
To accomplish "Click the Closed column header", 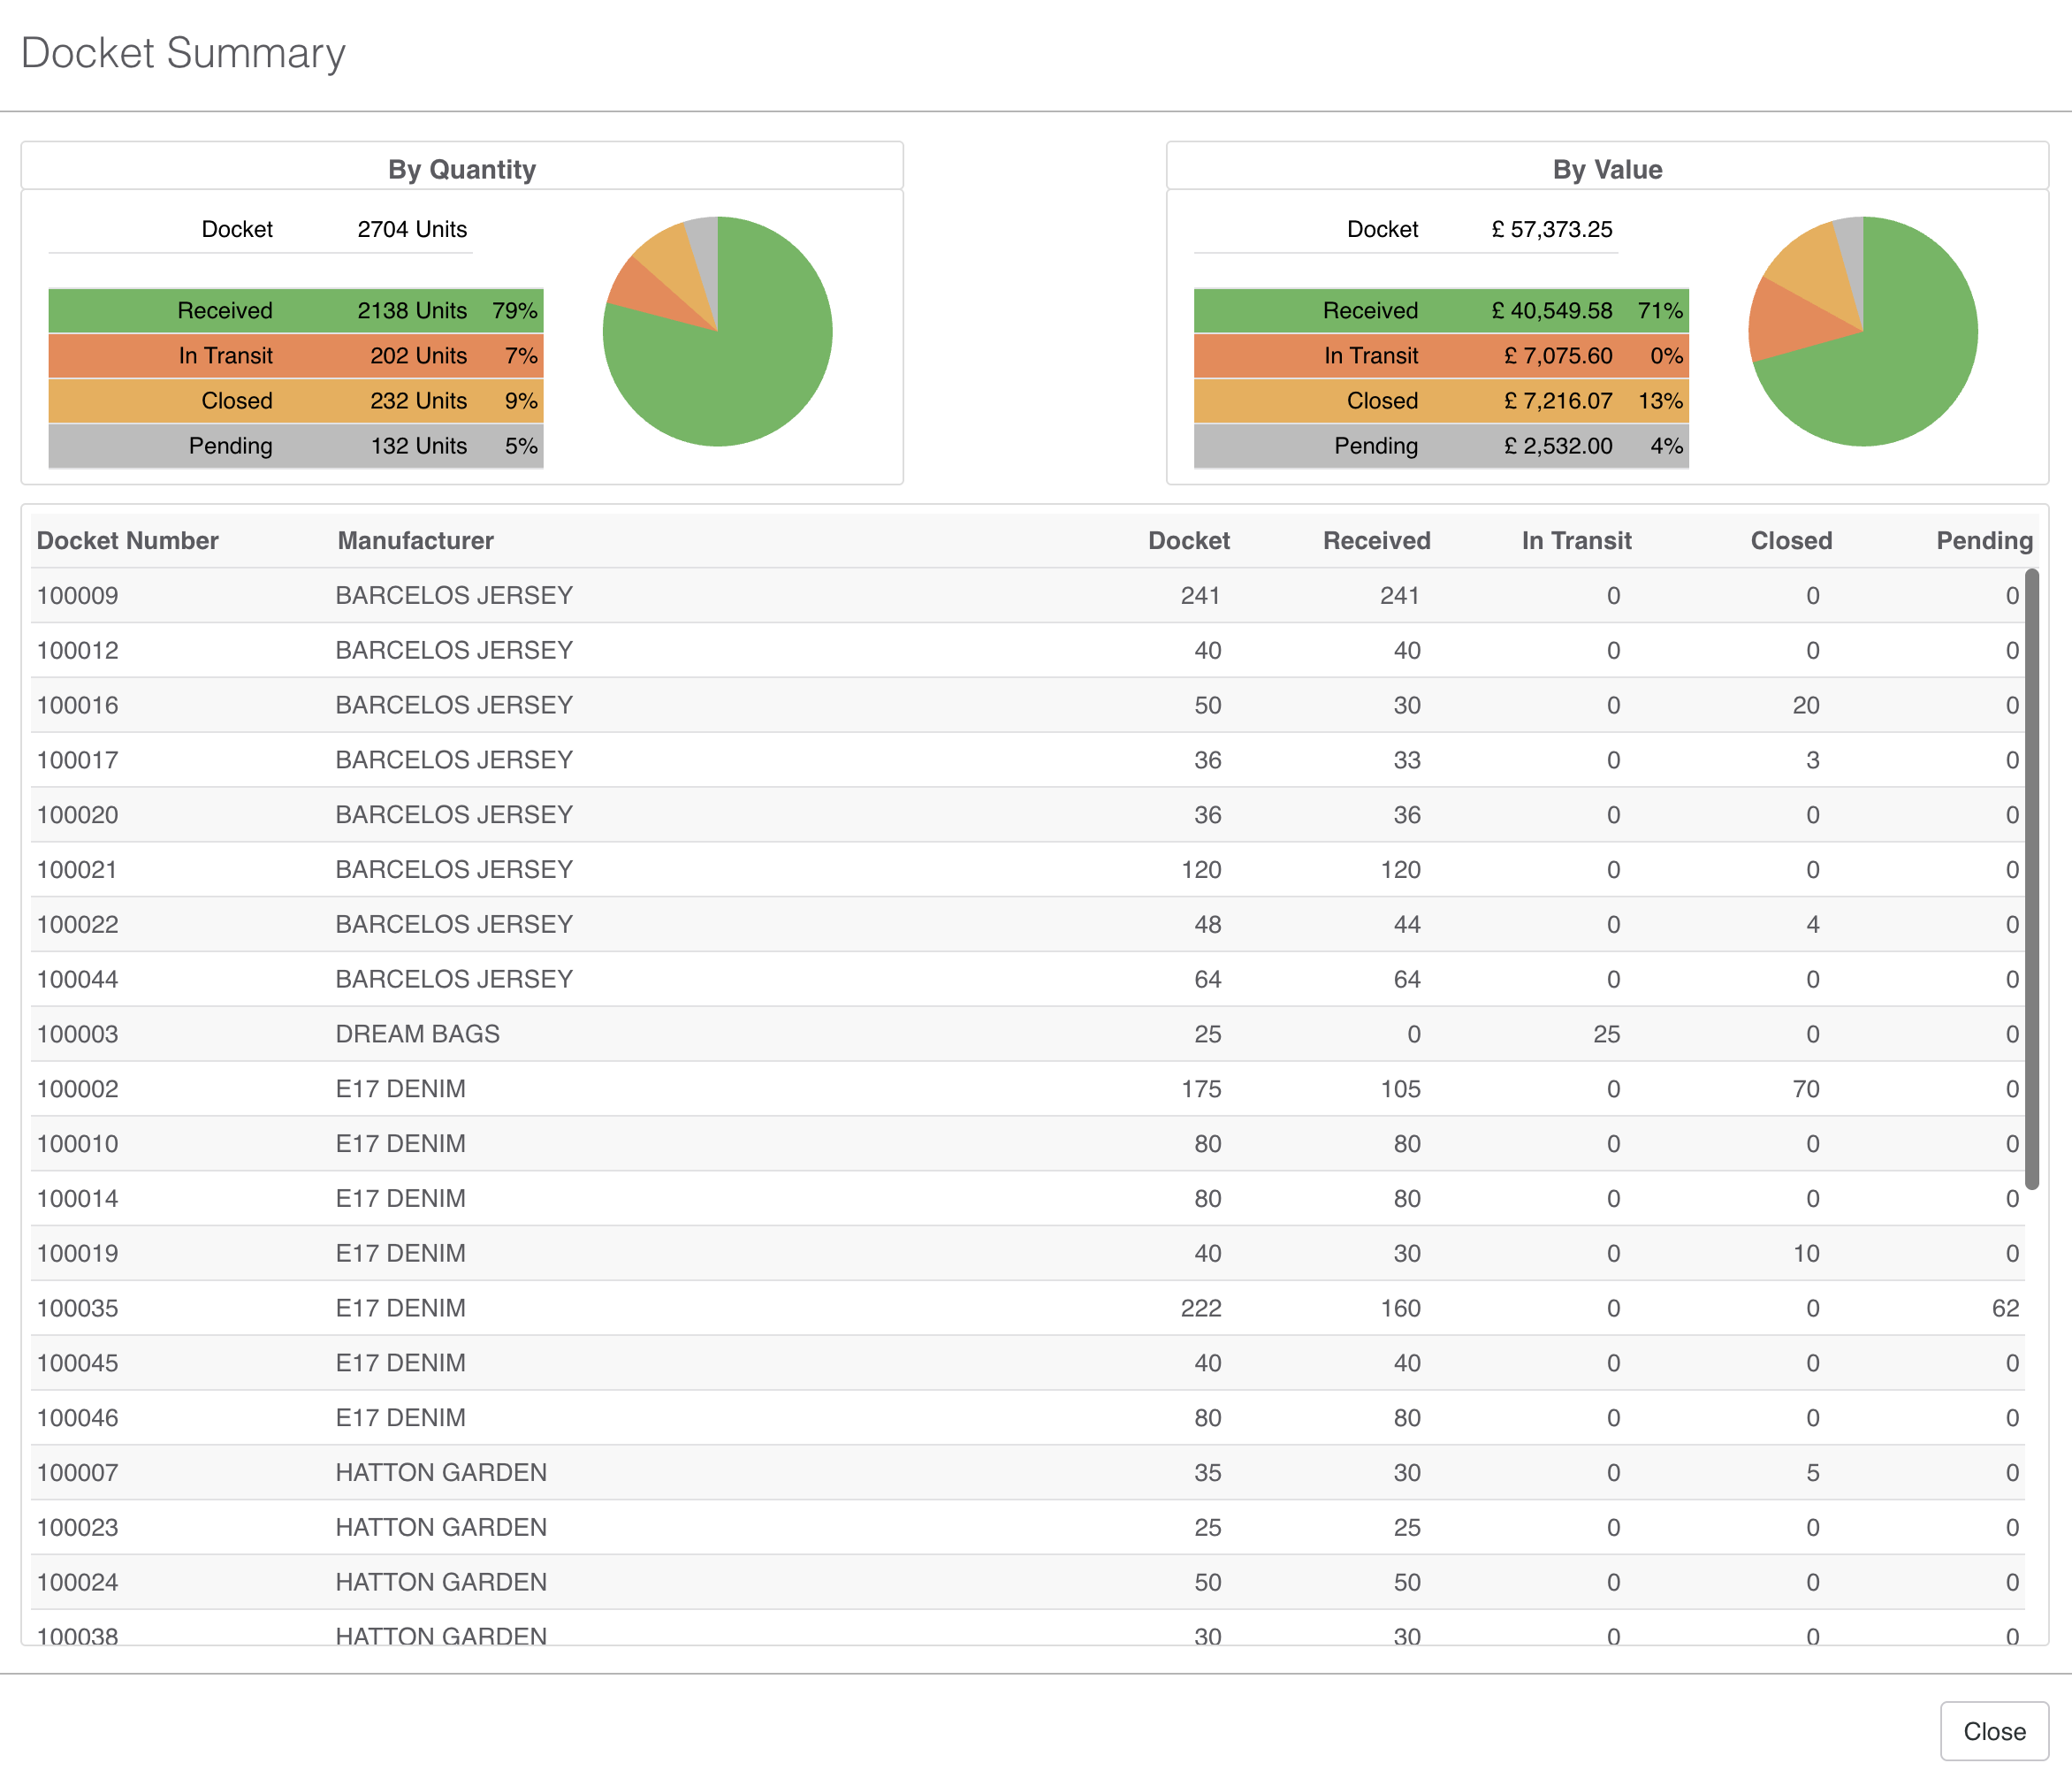I will pyautogui.click(x=1790, y=541).
